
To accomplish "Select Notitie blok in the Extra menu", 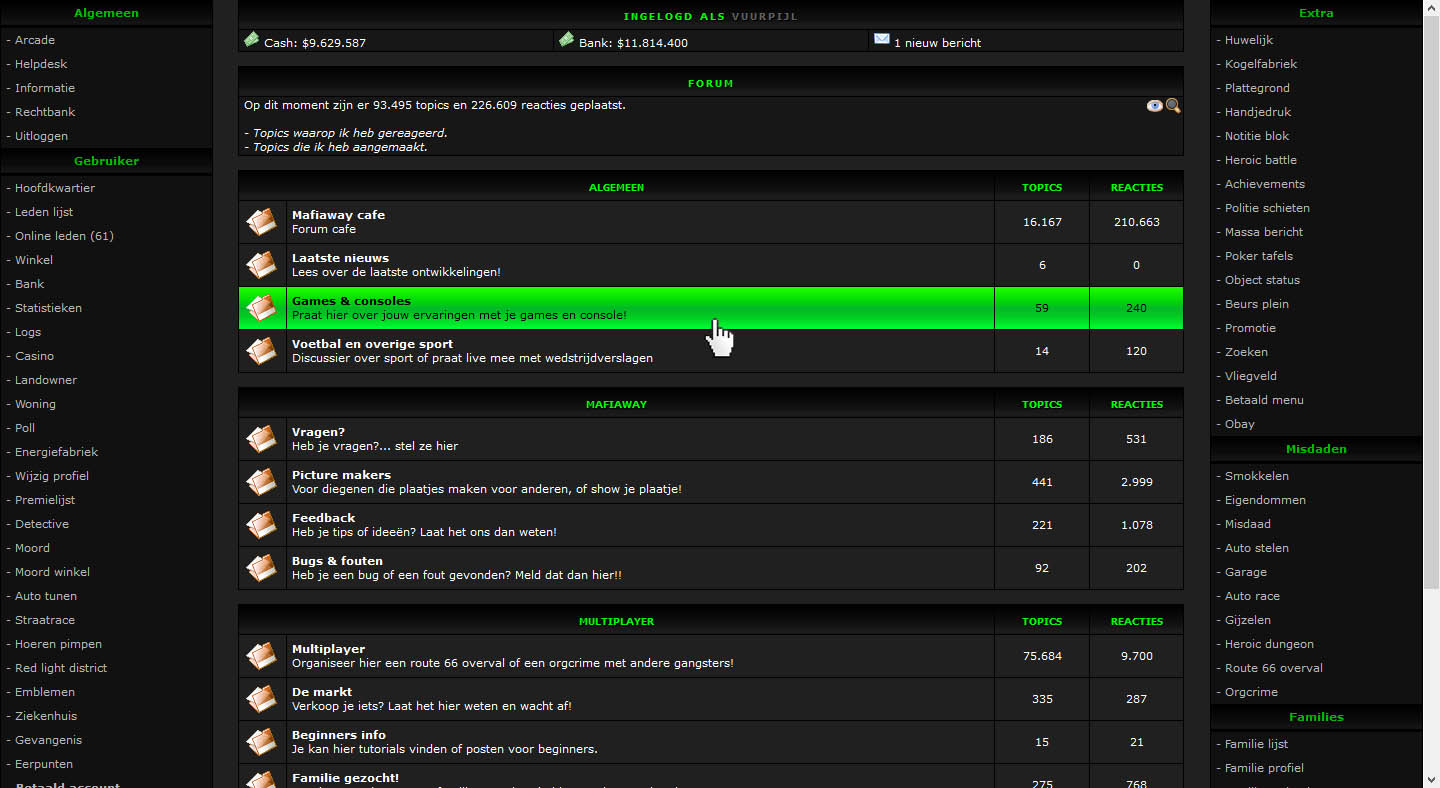I will tap(1257, 136).
